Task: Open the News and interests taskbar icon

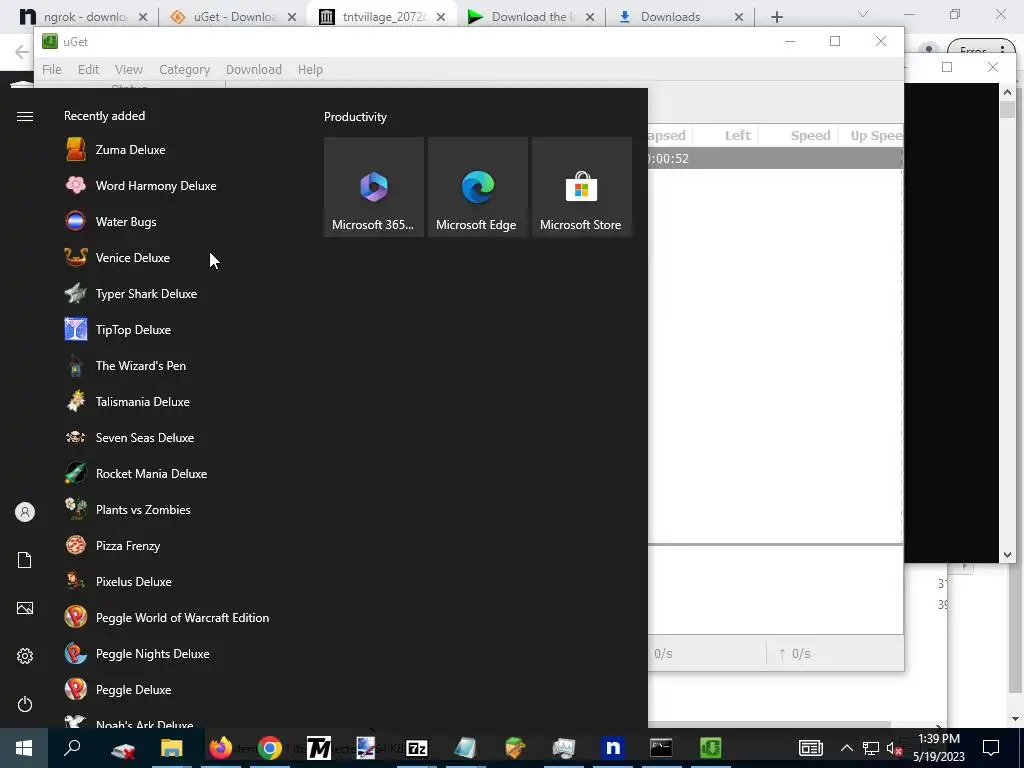Action: (810, 748)
